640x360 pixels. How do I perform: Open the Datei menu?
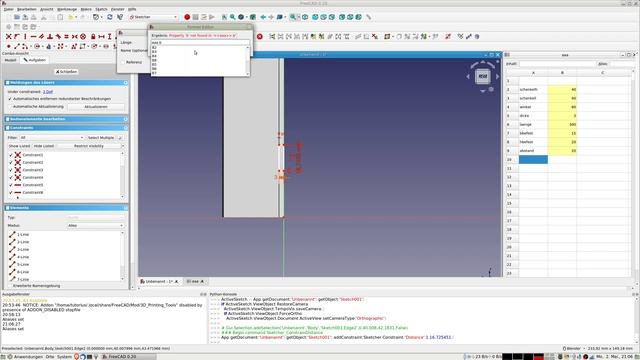[8, 9]
